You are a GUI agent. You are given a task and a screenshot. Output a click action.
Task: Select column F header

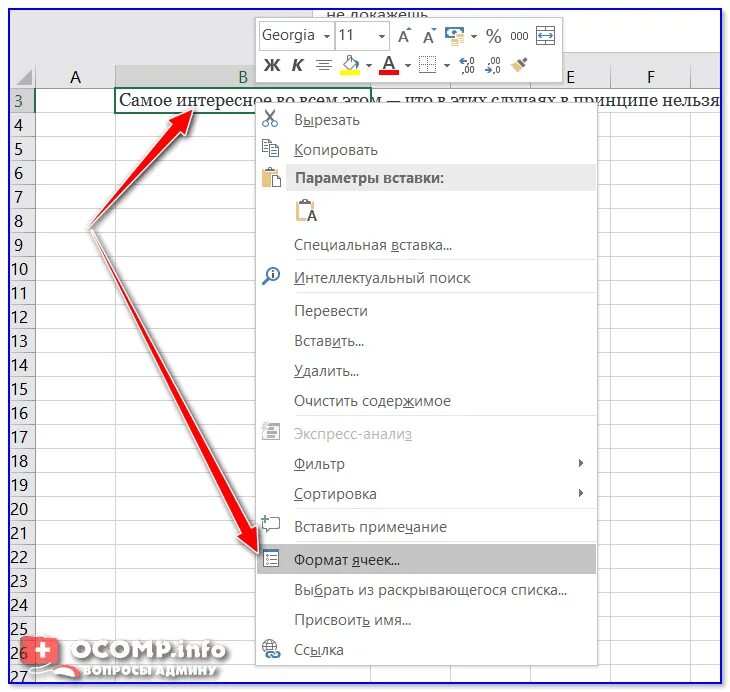[650, 77]
